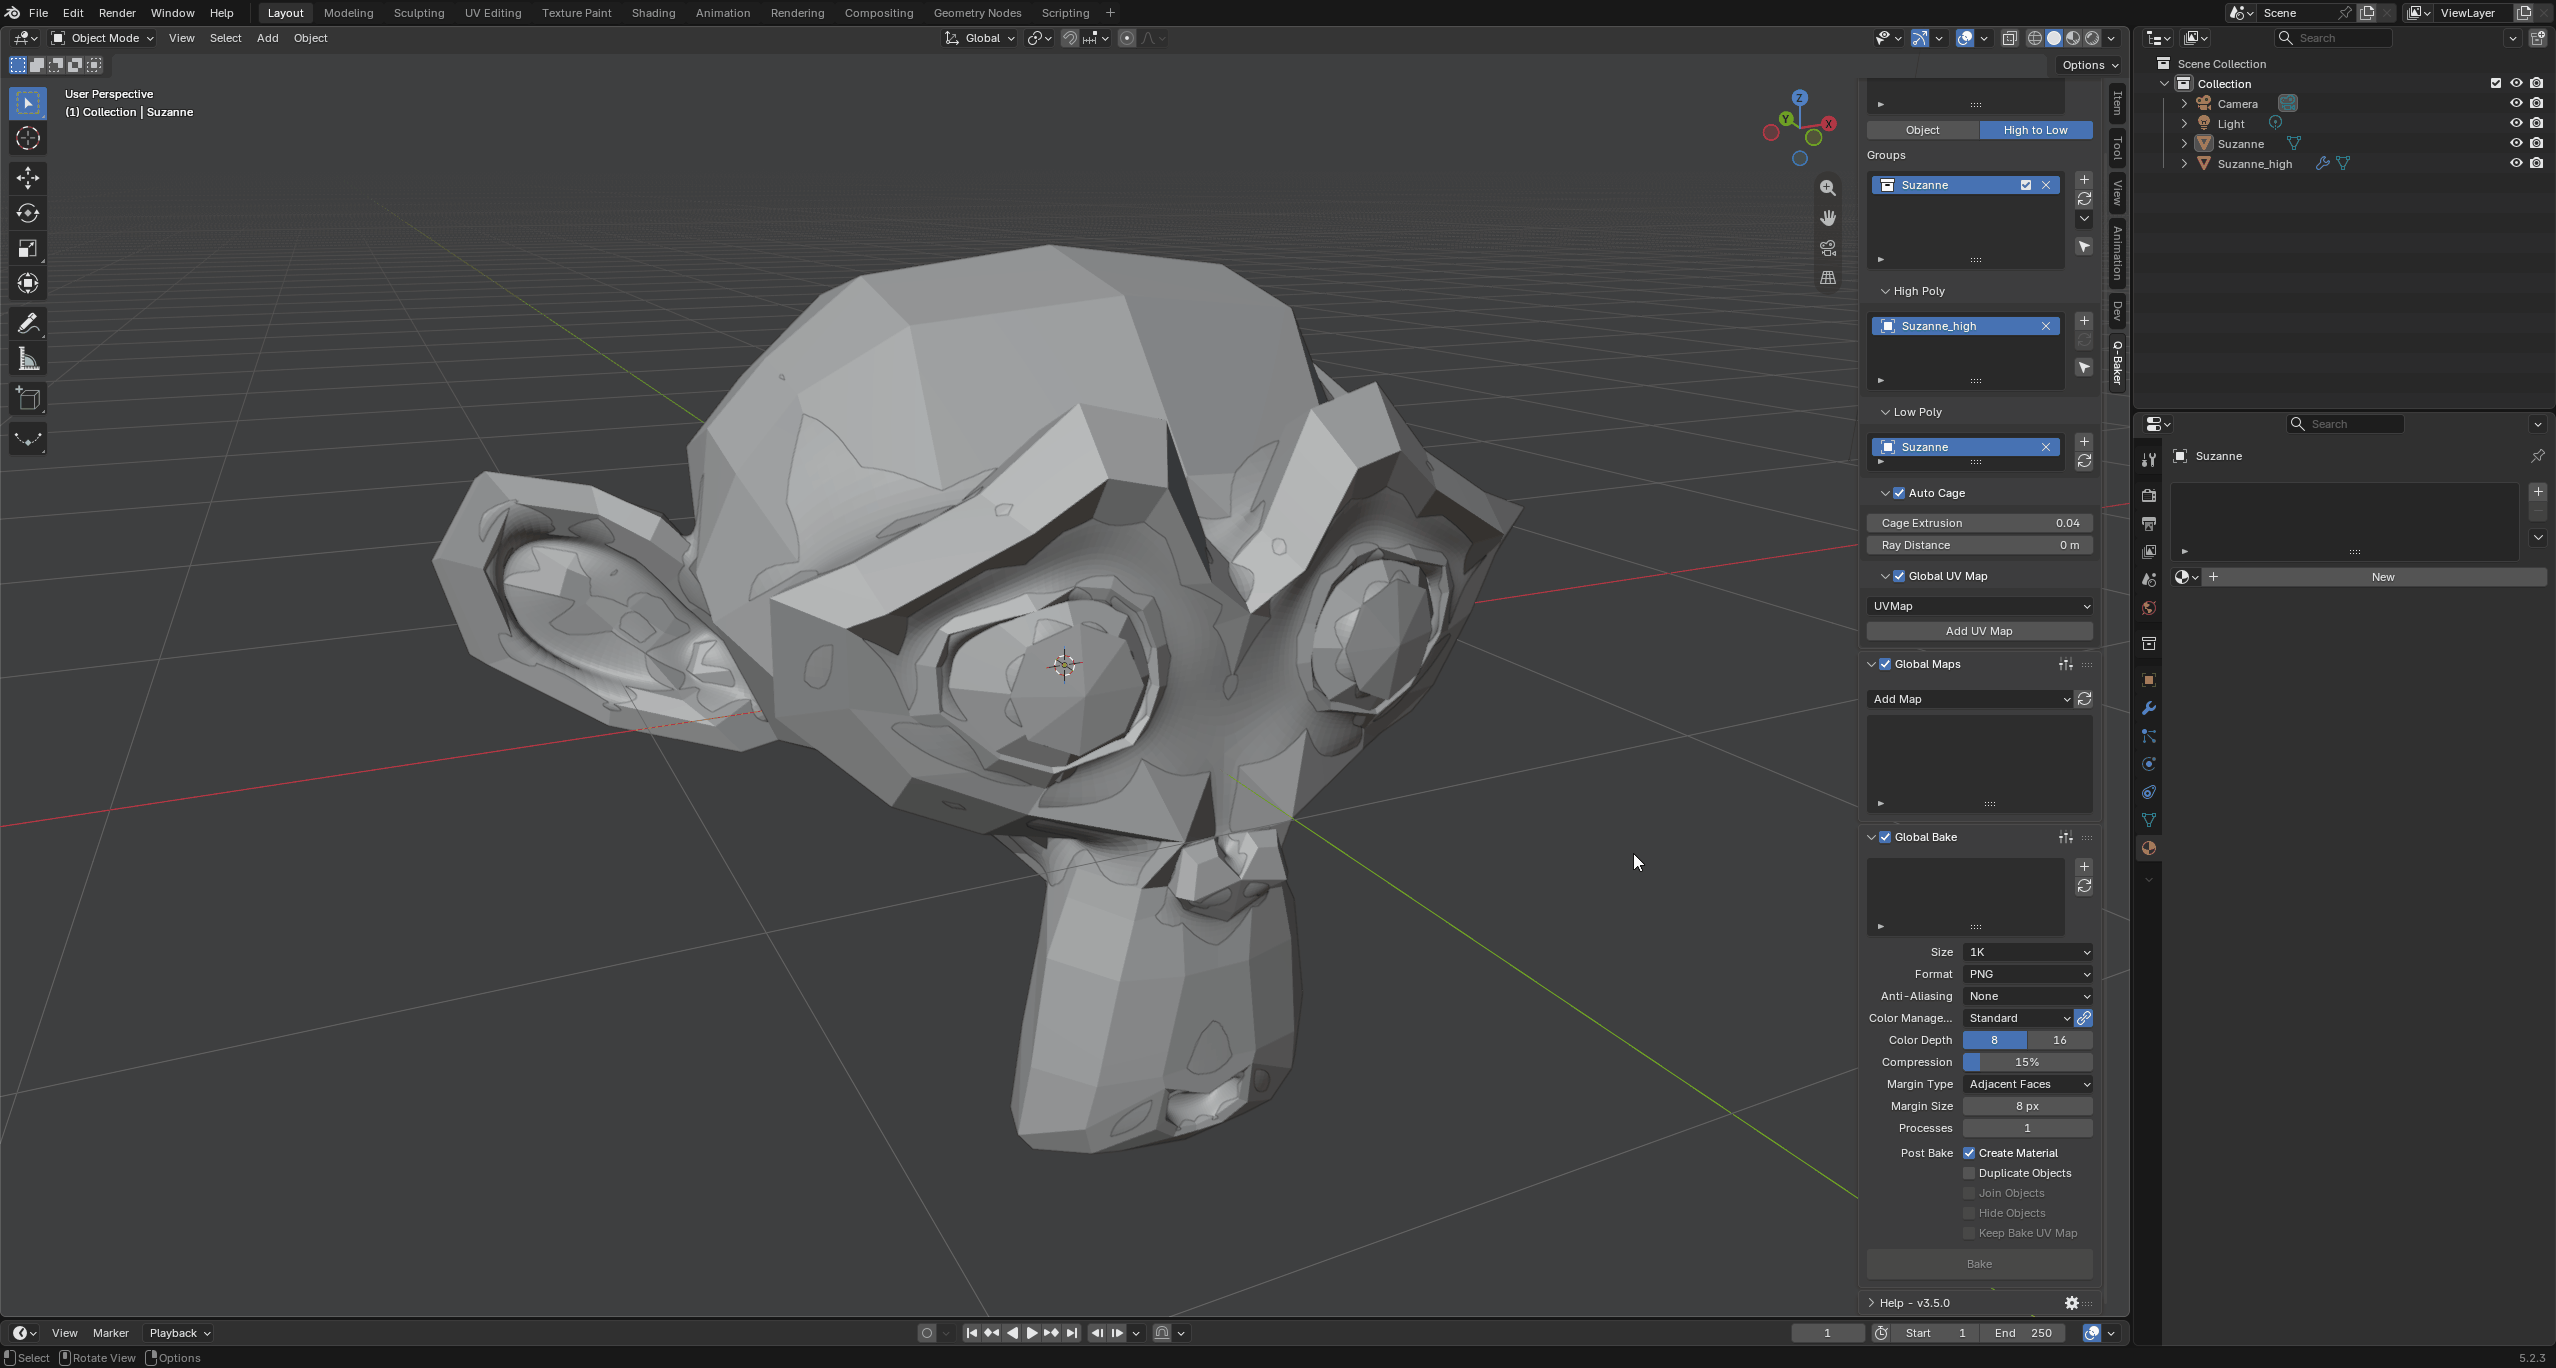The width and height of the screenshot is (2556, 1368).
Task: Open the Material properties tab
Action: (2148, 848)
